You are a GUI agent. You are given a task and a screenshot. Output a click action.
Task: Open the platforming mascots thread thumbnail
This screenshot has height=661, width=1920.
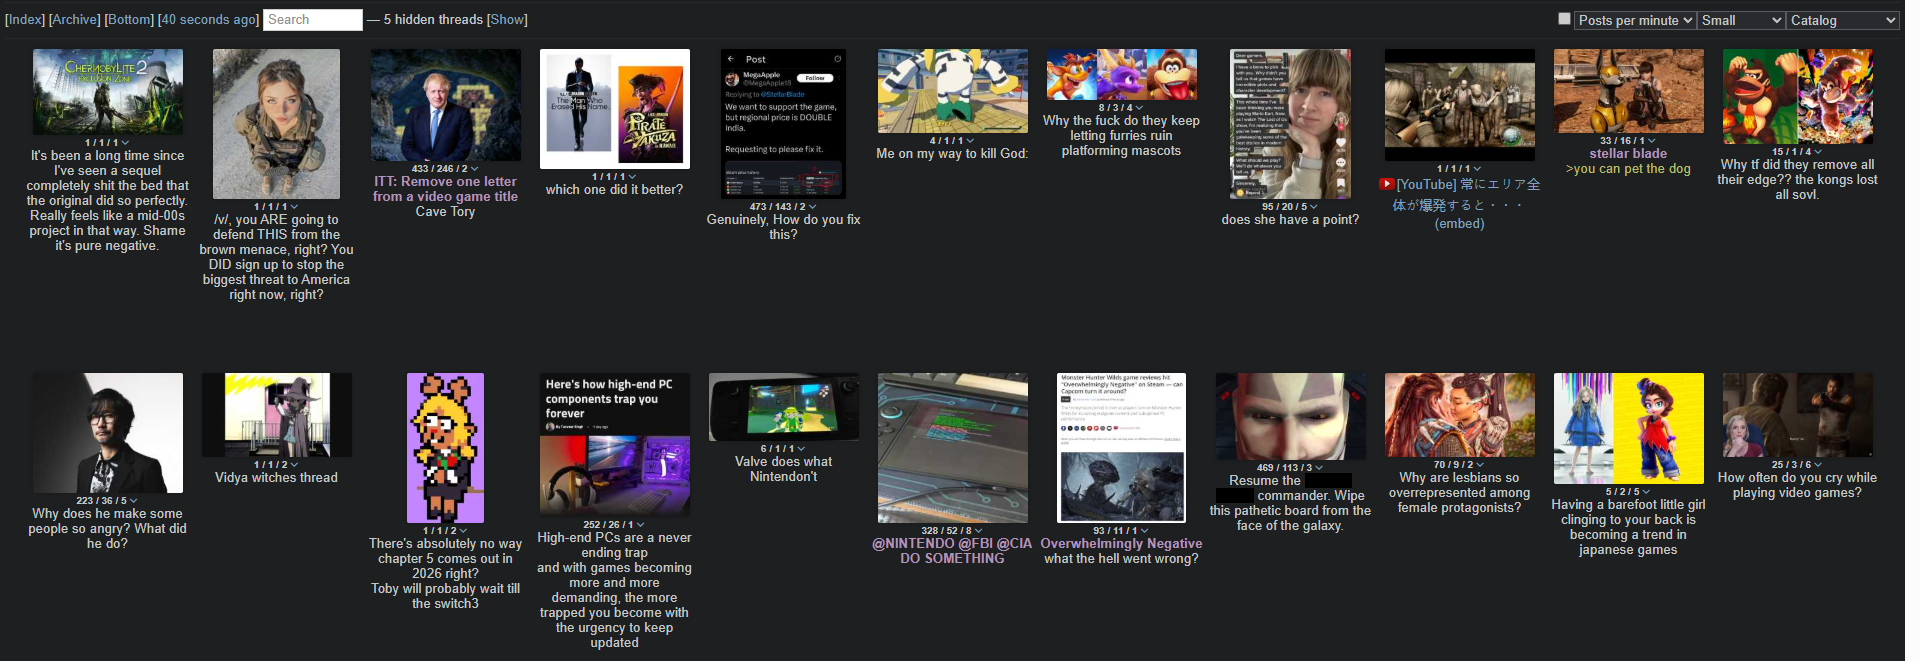point(1121,75)
